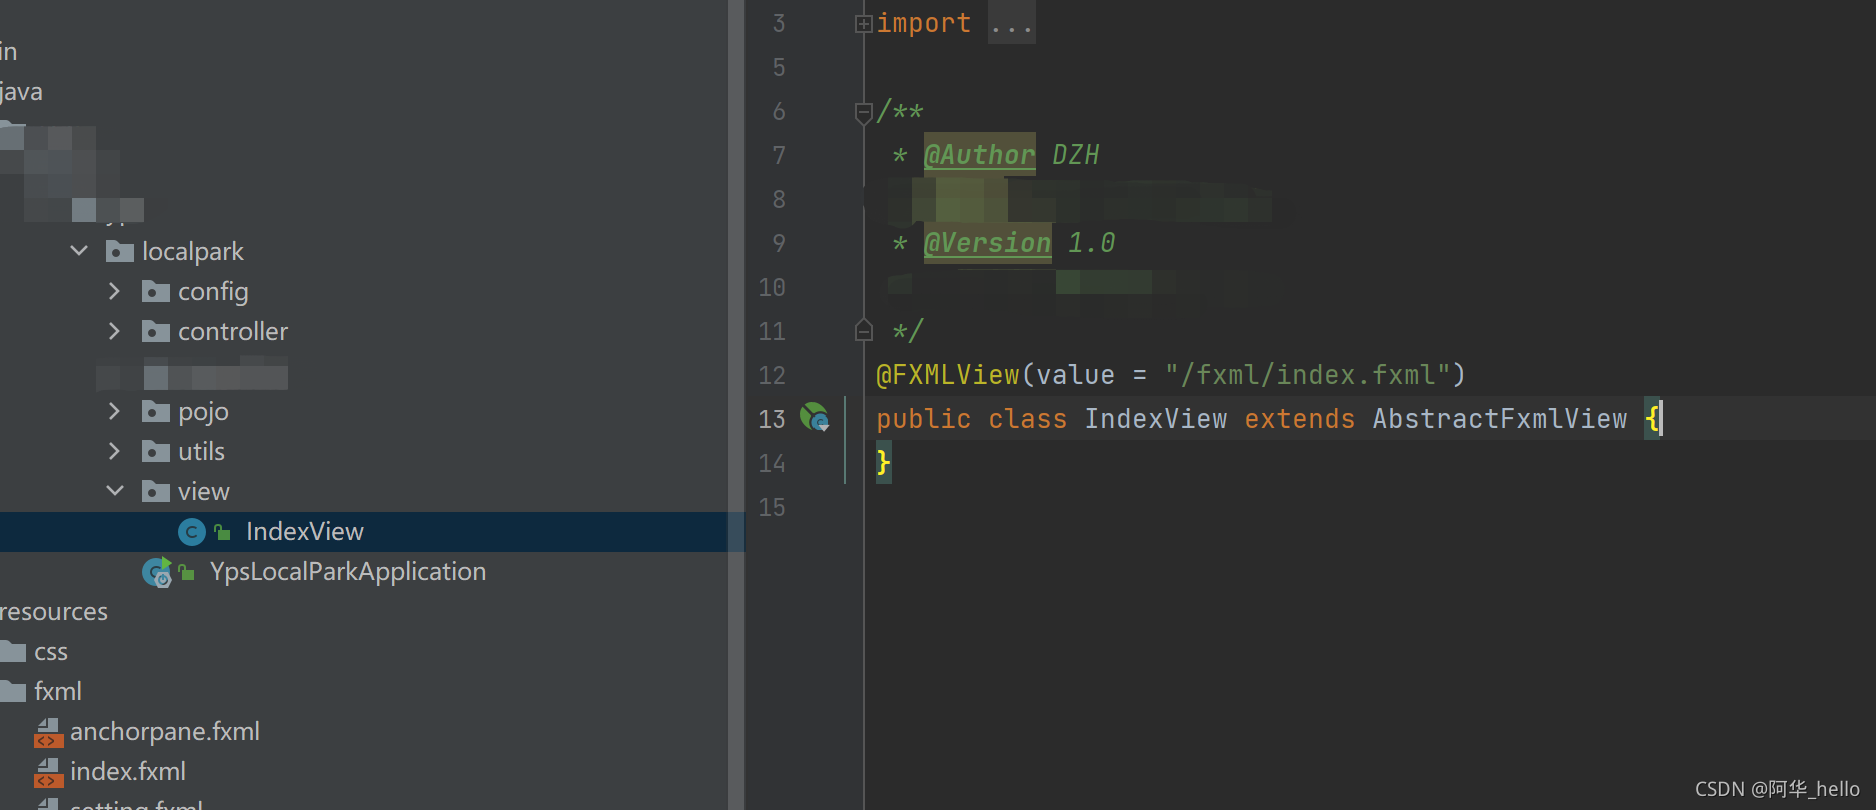Viewport: 1876px width, 810px height.
Task: Click the config folder icon
Action: (155, 291)
